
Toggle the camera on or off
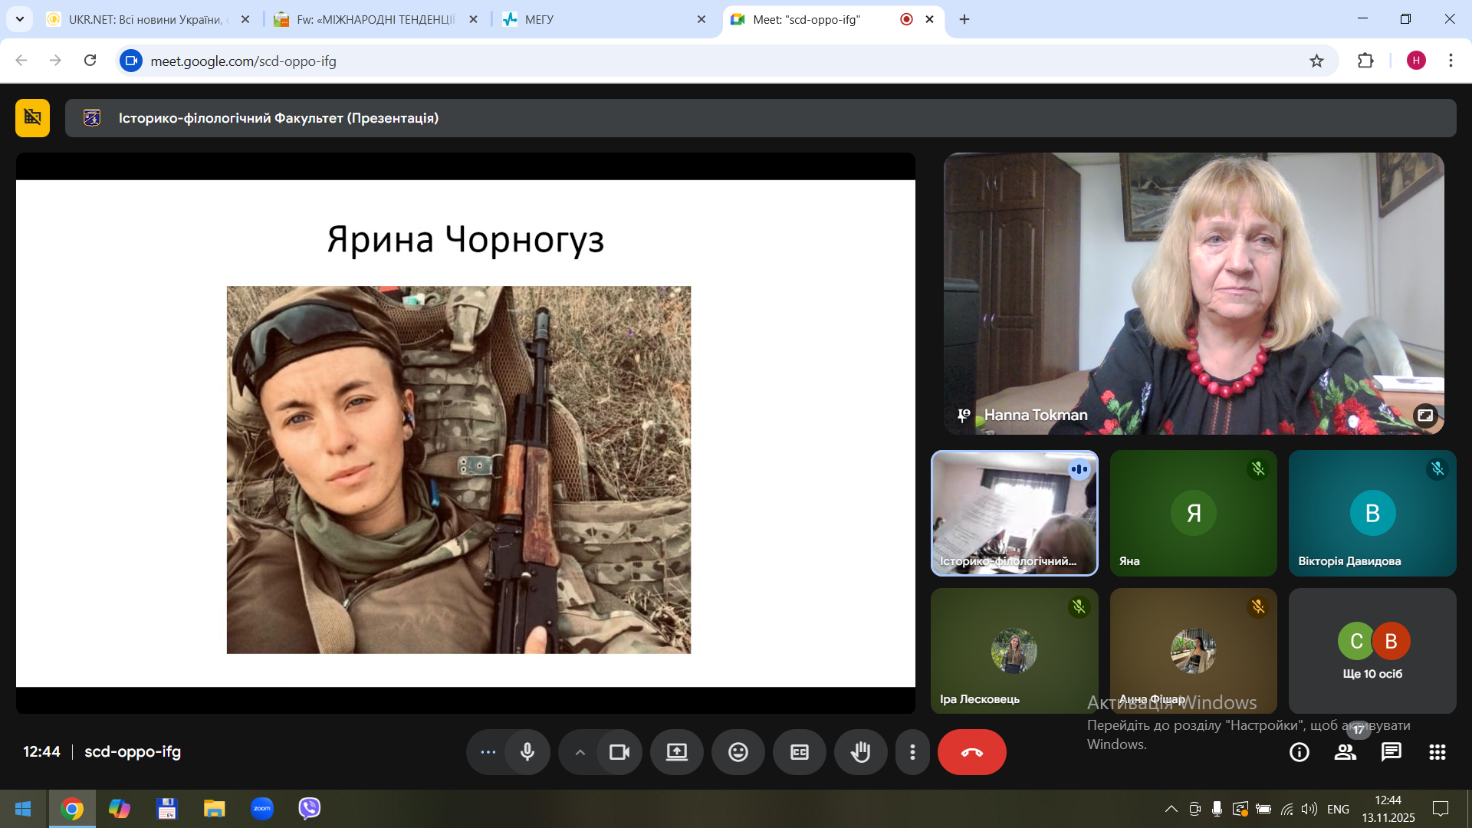point(619,752)
